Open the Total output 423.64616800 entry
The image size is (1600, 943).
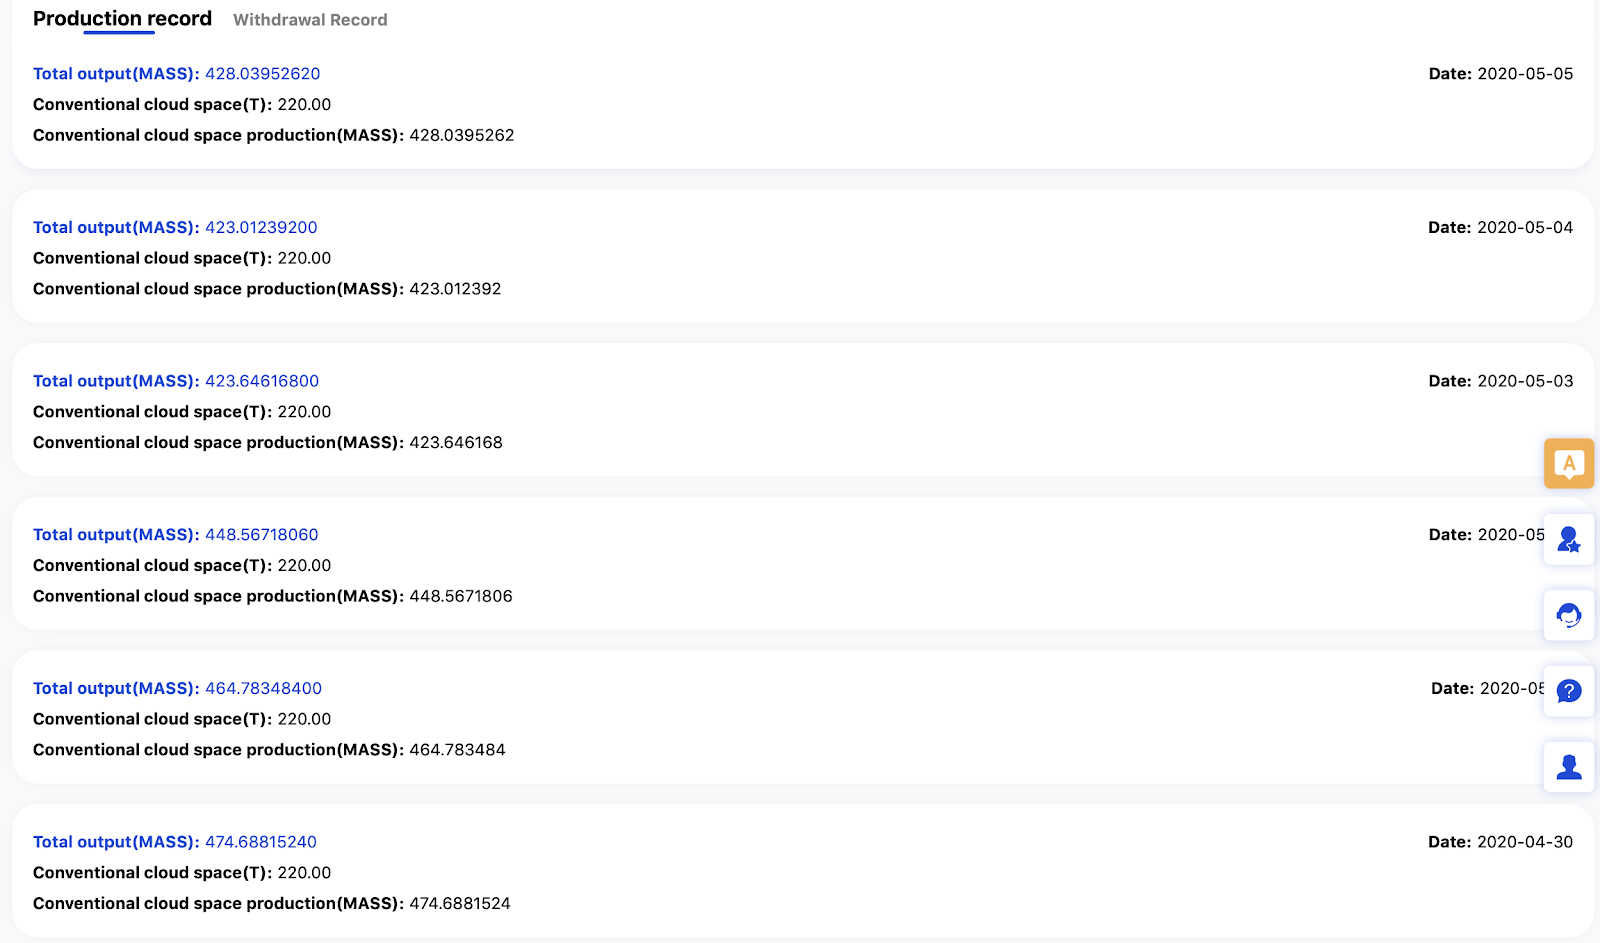176,381
